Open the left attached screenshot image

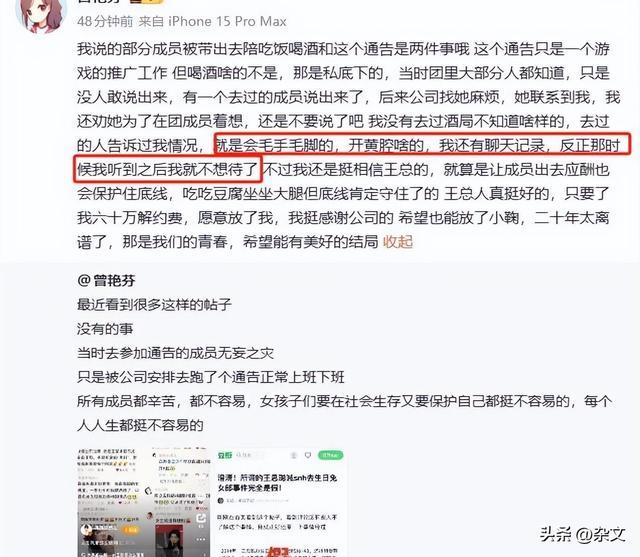click(x=144, y=502)
